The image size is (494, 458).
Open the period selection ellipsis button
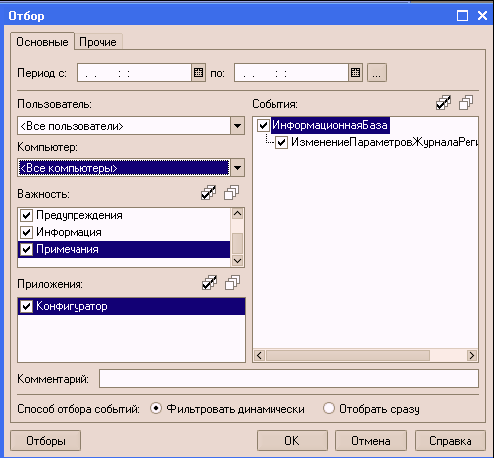(377, 73)
